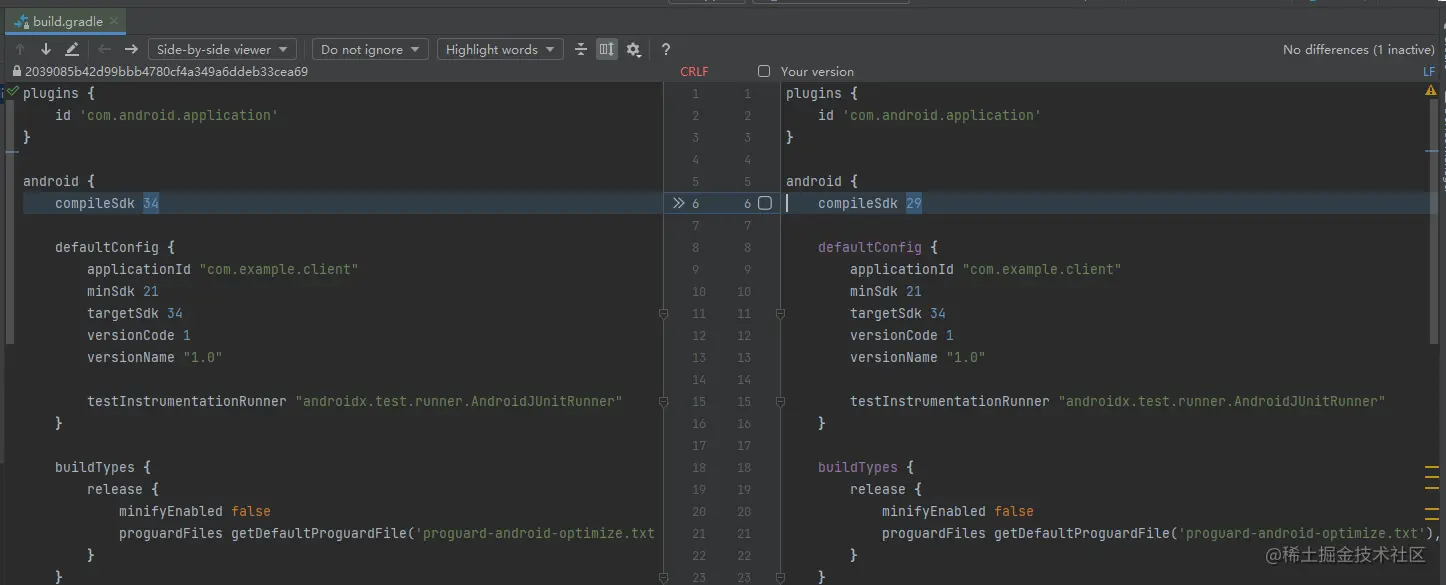Go to previous file with left arrow
The height and width of the screenshot is (585, 1446).
click(105, 49)
